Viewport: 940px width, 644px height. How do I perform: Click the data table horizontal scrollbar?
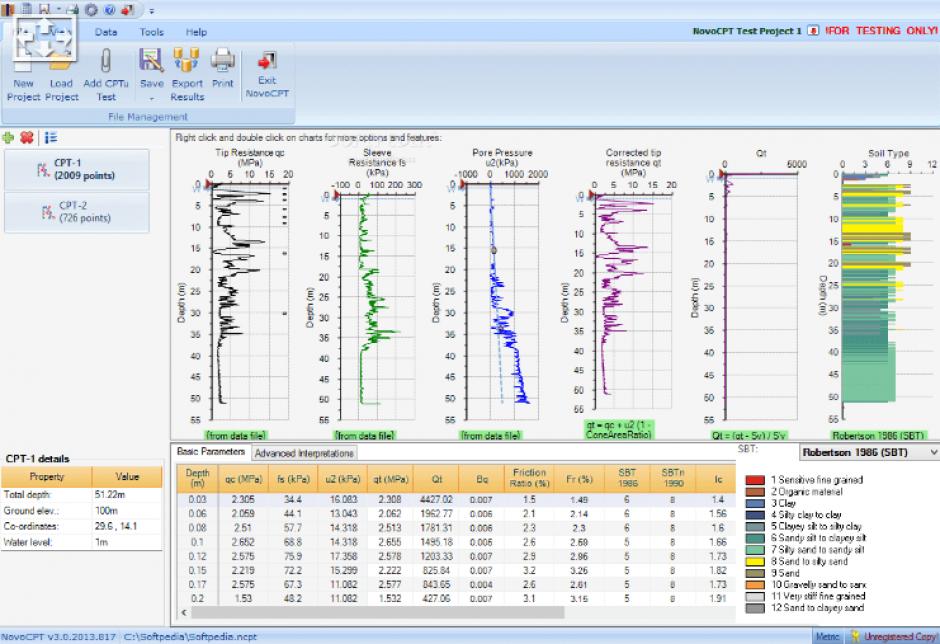[x=450, y=612]
